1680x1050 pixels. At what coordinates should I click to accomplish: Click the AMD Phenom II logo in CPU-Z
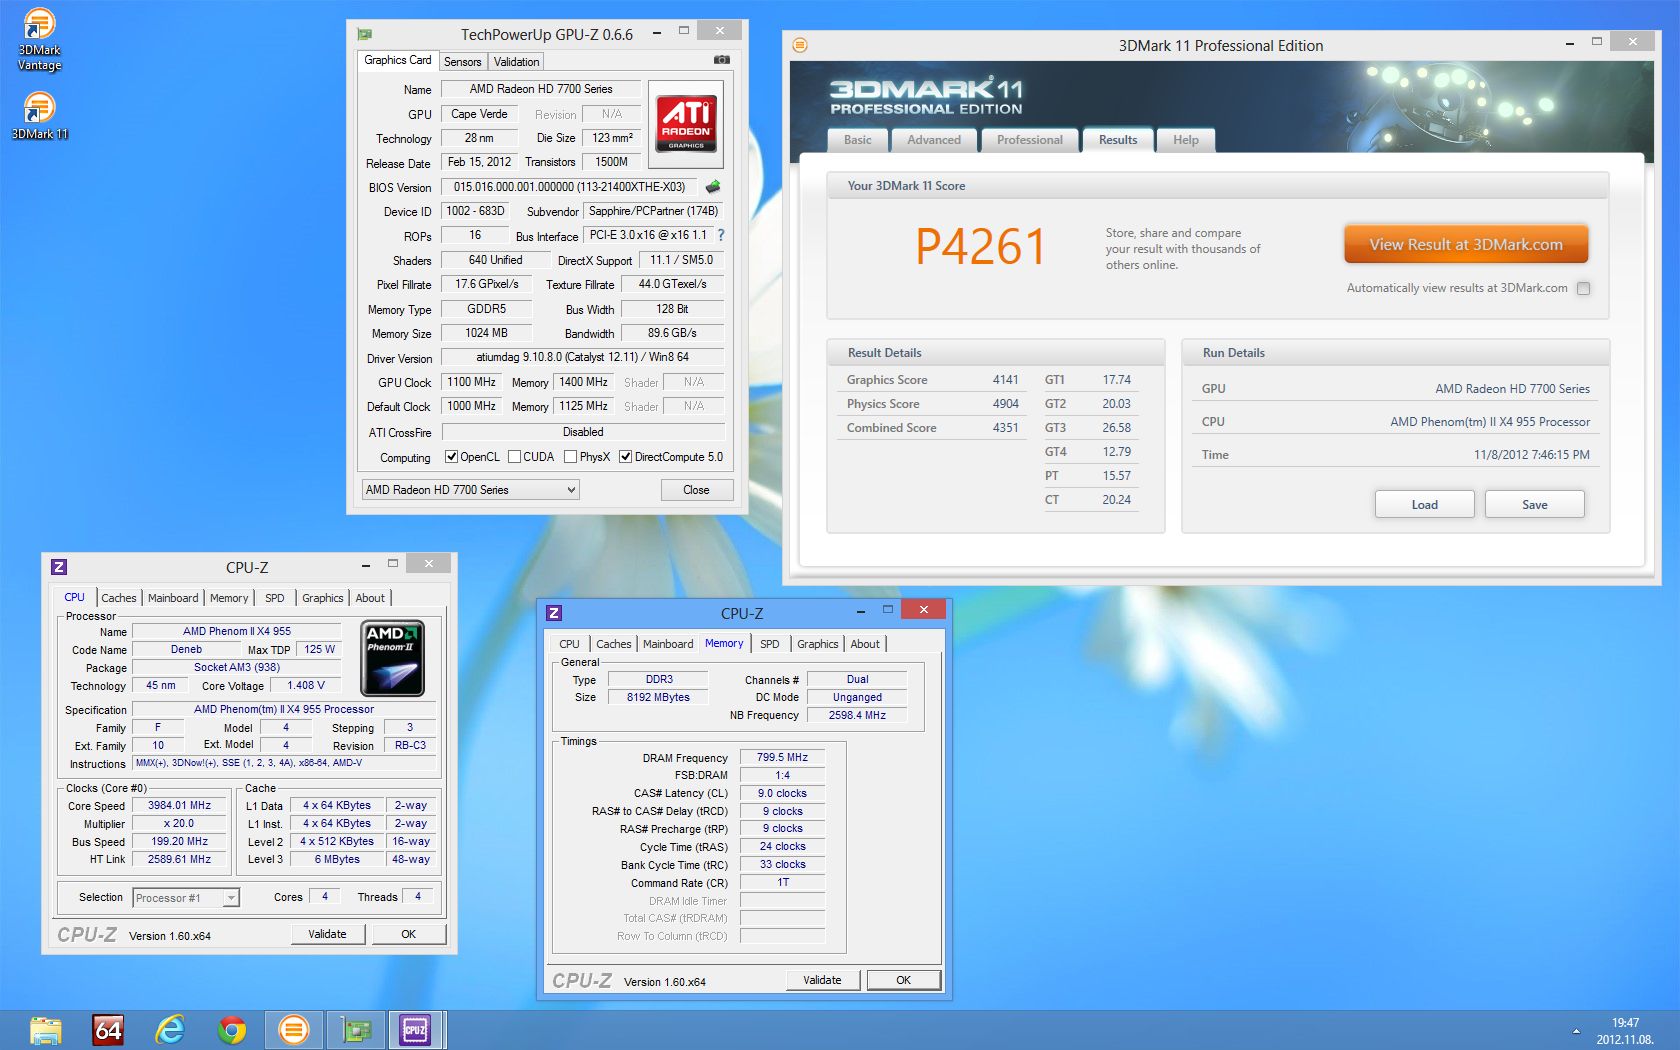[x=393, y=658]
